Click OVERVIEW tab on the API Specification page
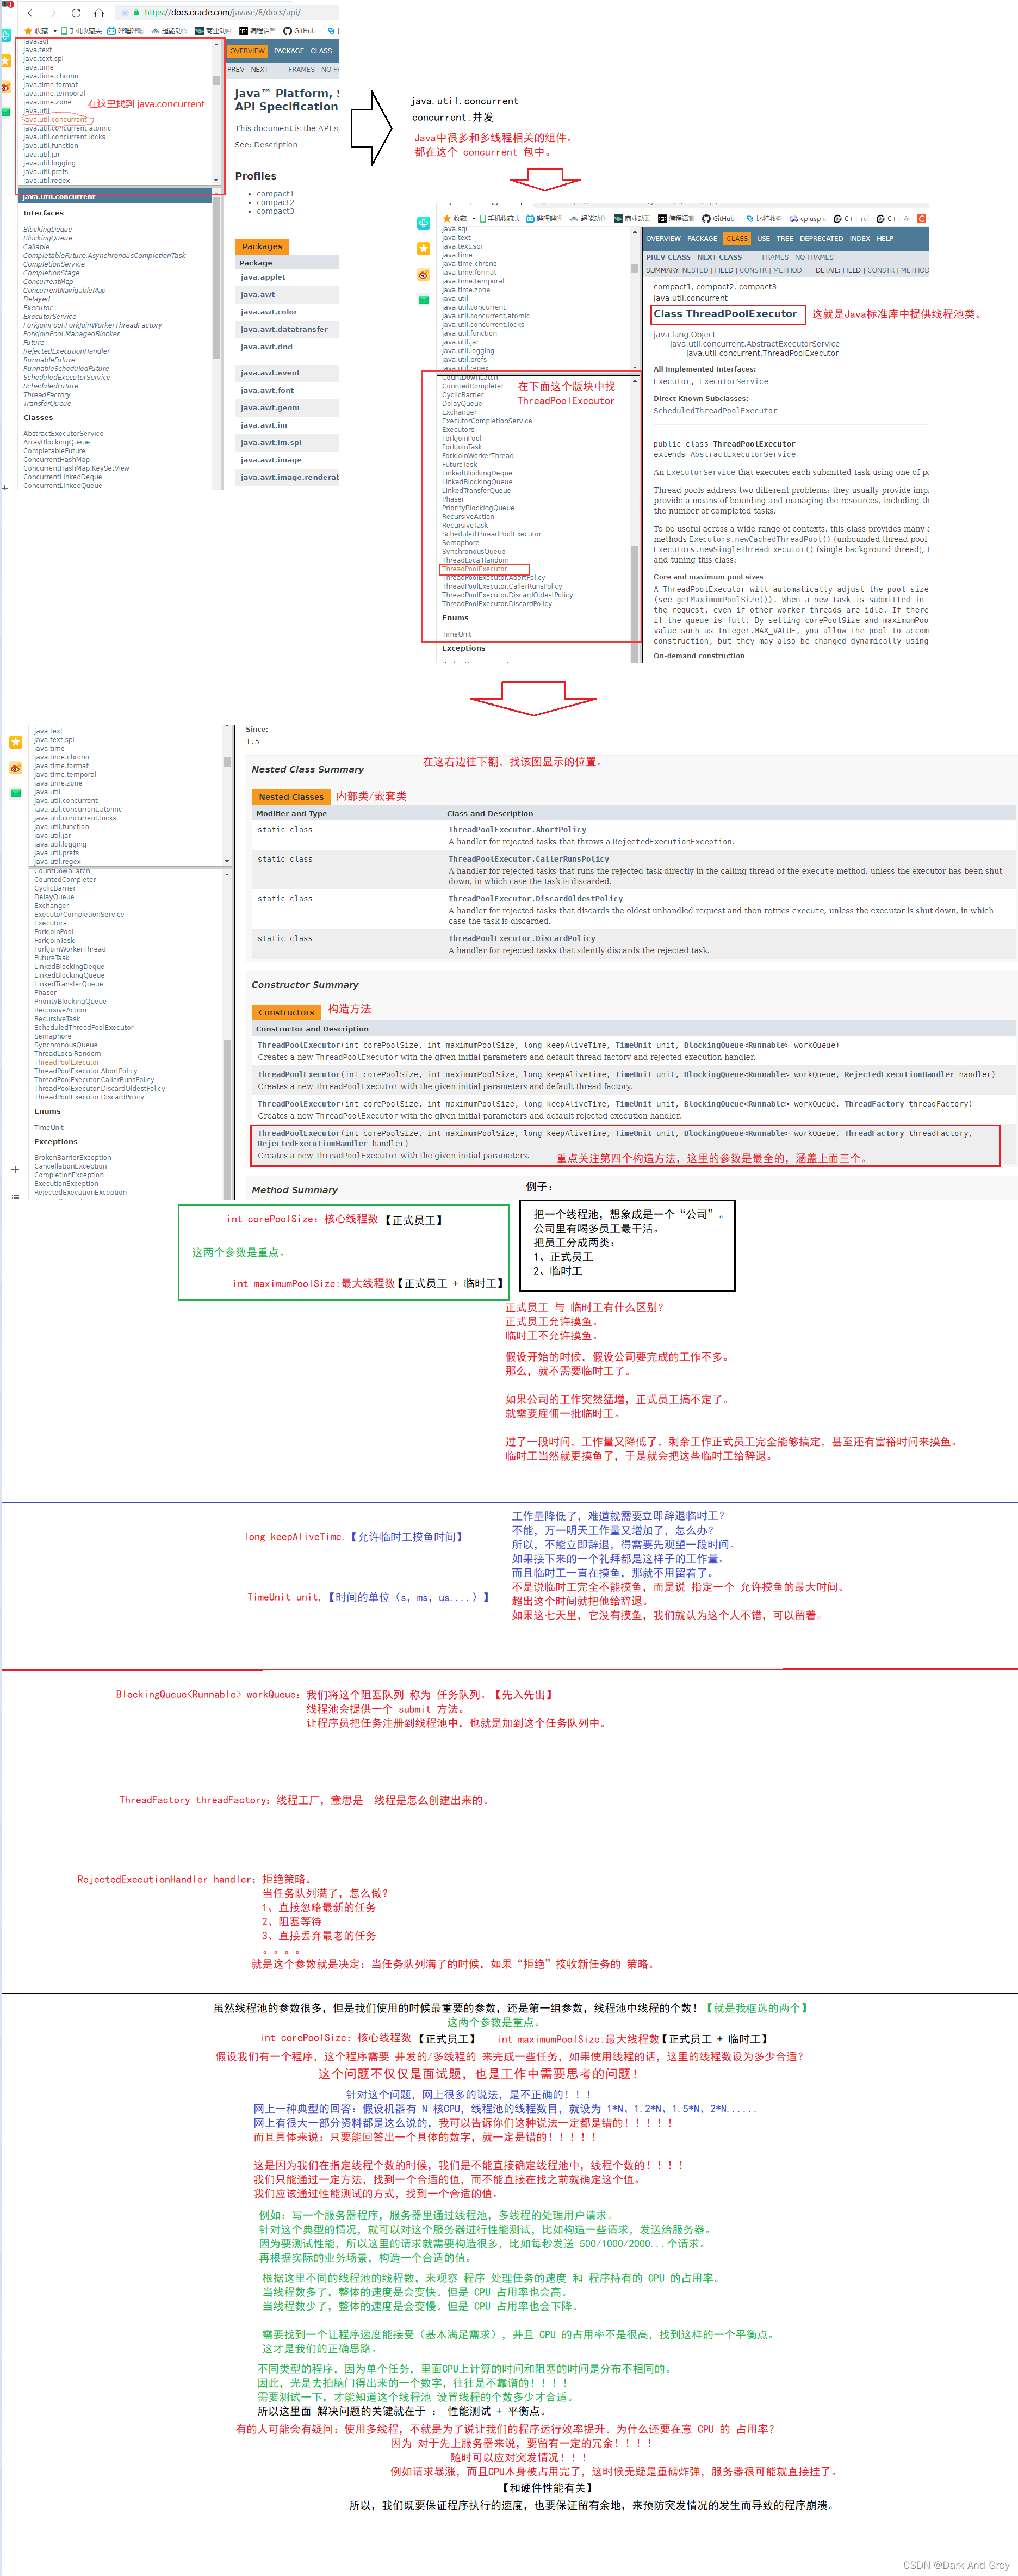 [x=247, y=51]
